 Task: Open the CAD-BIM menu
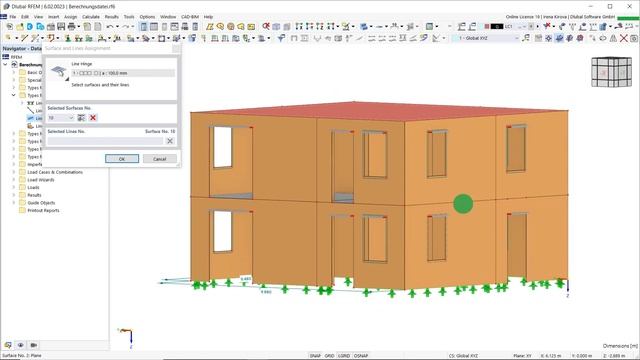coord(190,17)
